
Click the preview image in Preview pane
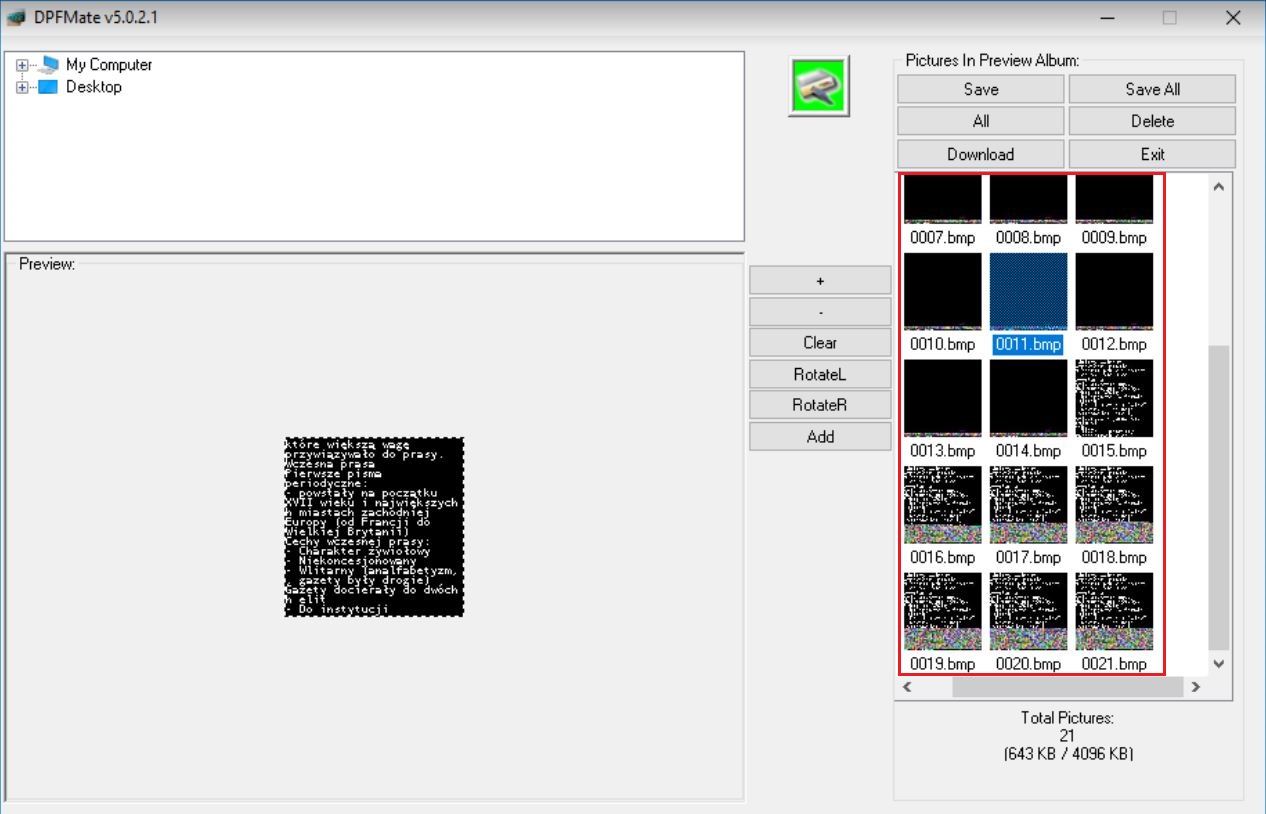374,526
